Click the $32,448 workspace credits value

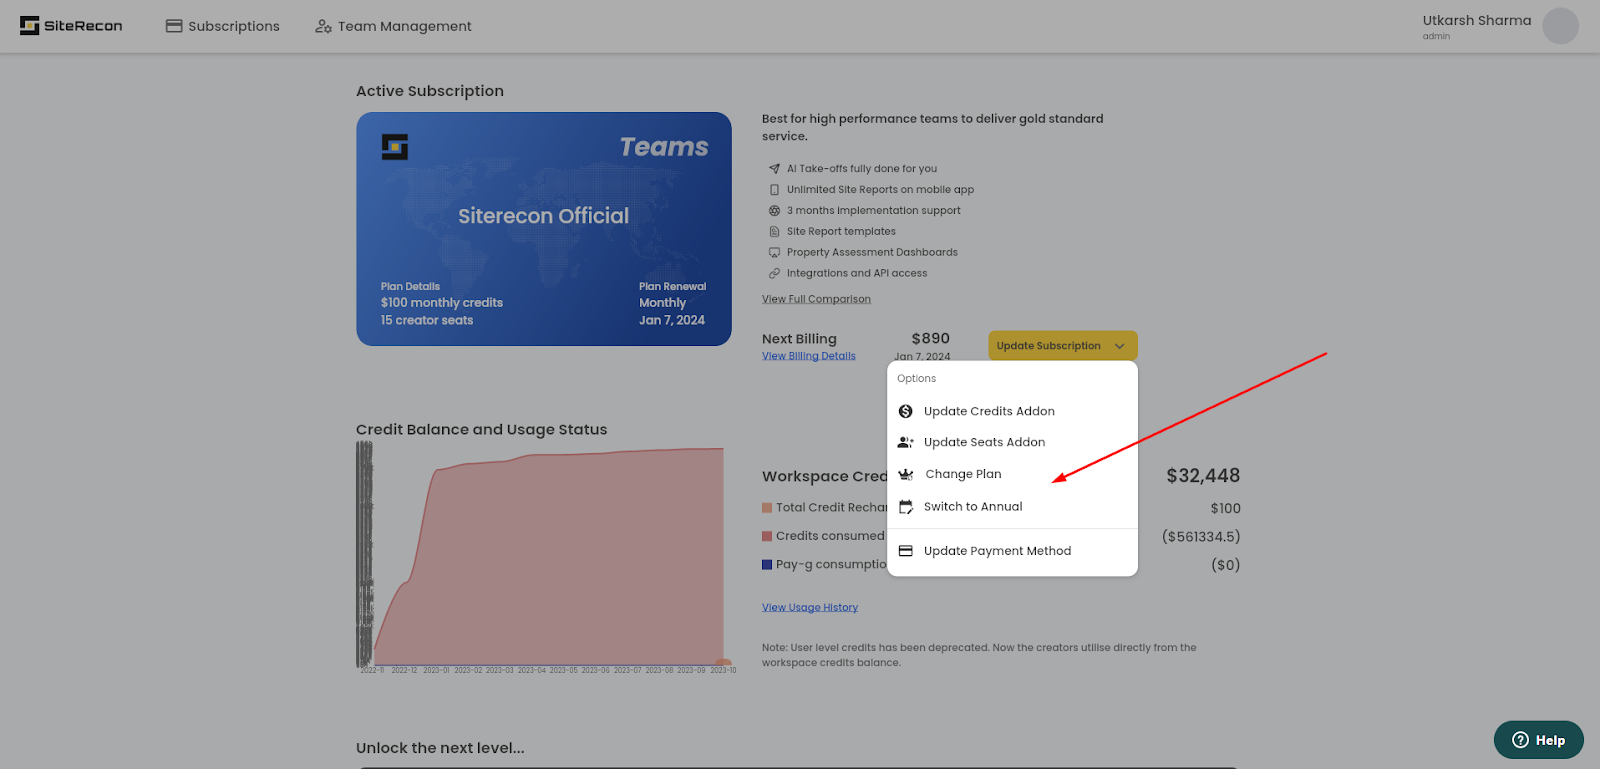tap(1203, 476)
